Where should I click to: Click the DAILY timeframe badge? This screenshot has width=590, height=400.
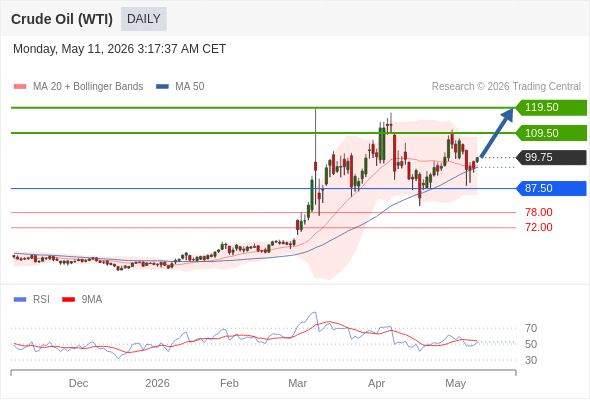[x=144, y=19]
